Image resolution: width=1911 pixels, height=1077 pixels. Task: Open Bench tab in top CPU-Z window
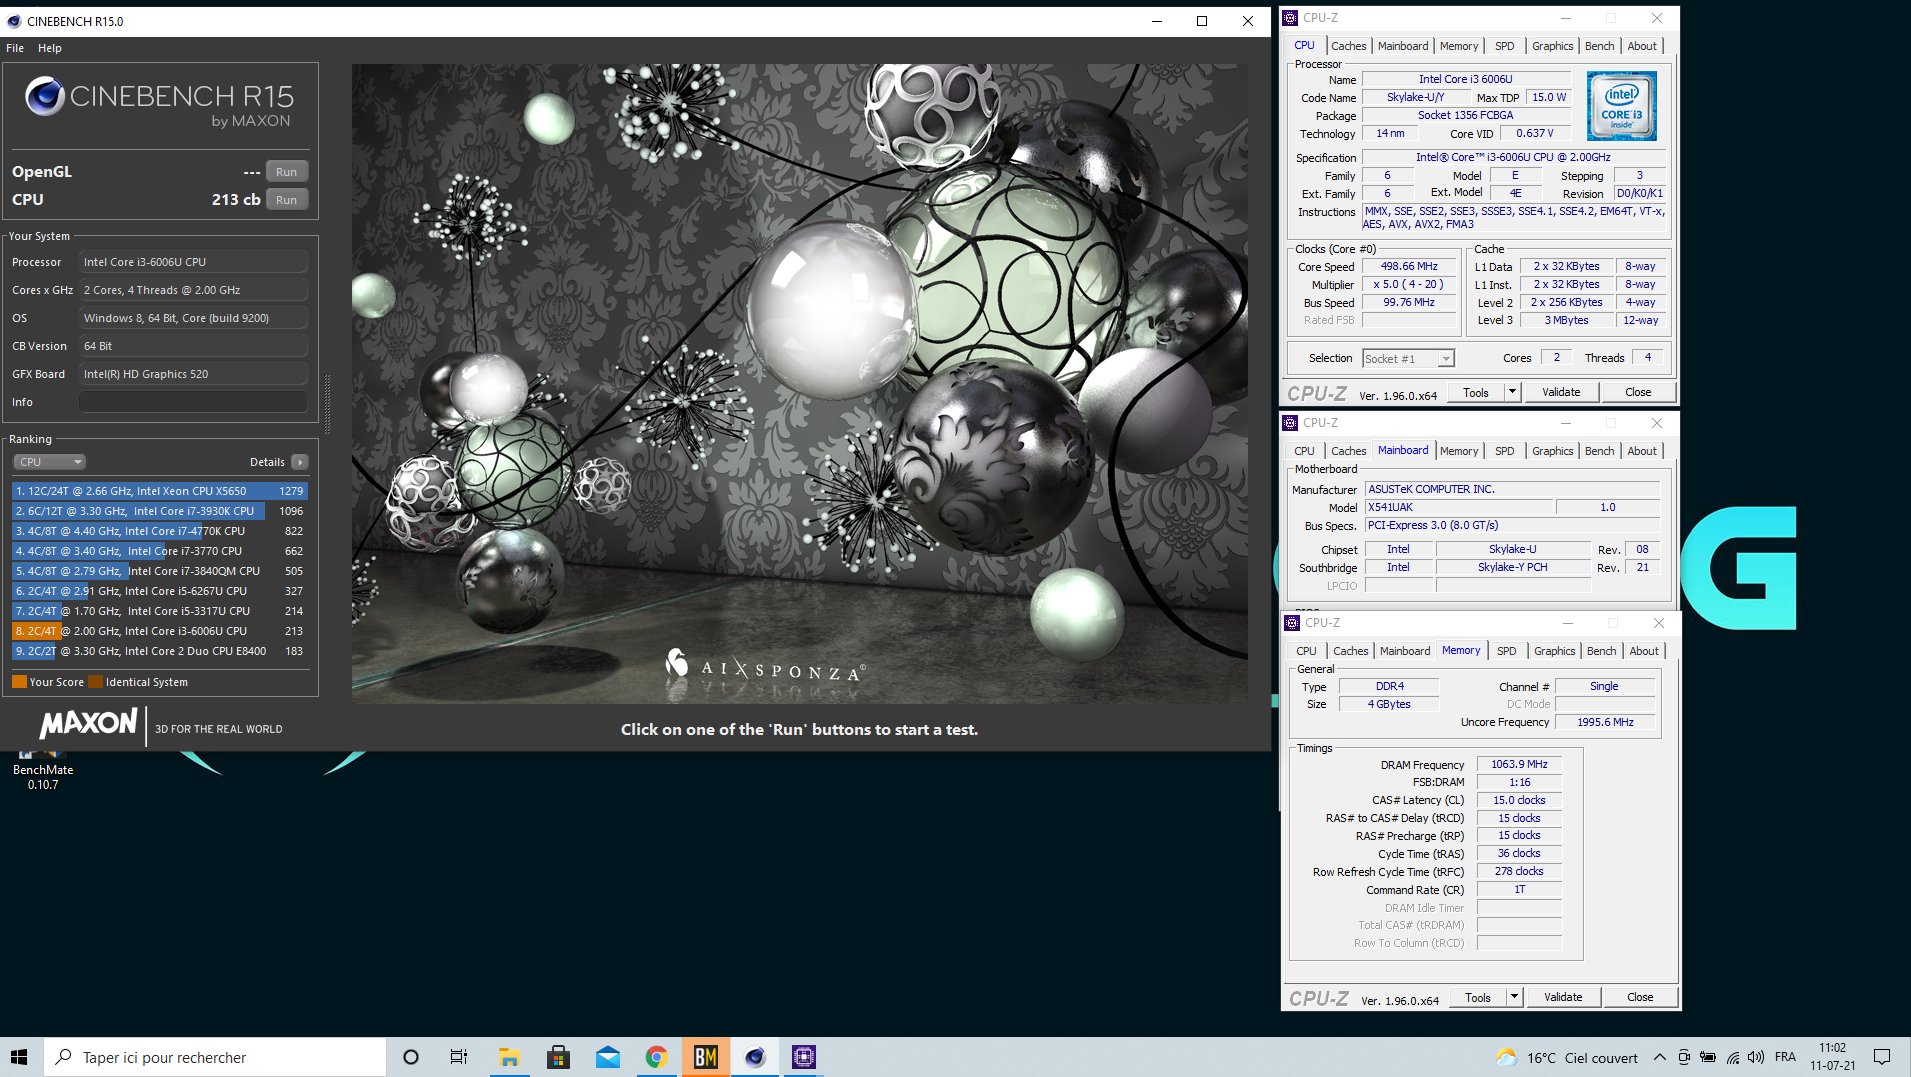[x=1599, y=46]
